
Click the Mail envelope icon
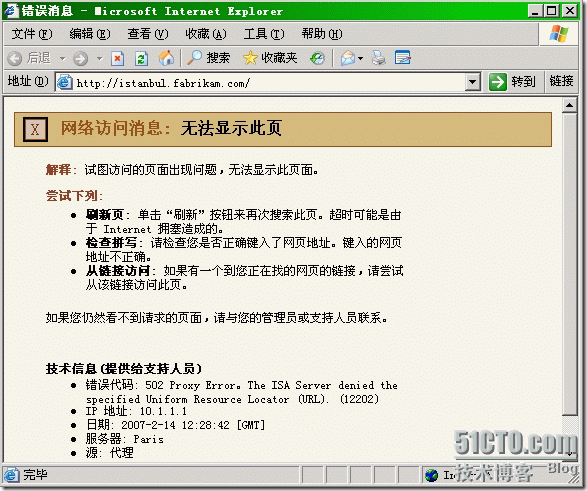tap(347, 58)
